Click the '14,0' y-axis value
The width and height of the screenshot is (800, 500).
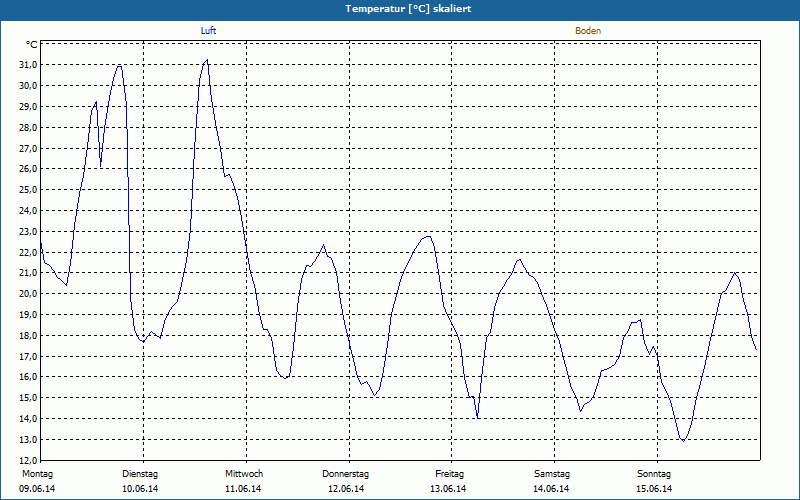coord(28,419)
